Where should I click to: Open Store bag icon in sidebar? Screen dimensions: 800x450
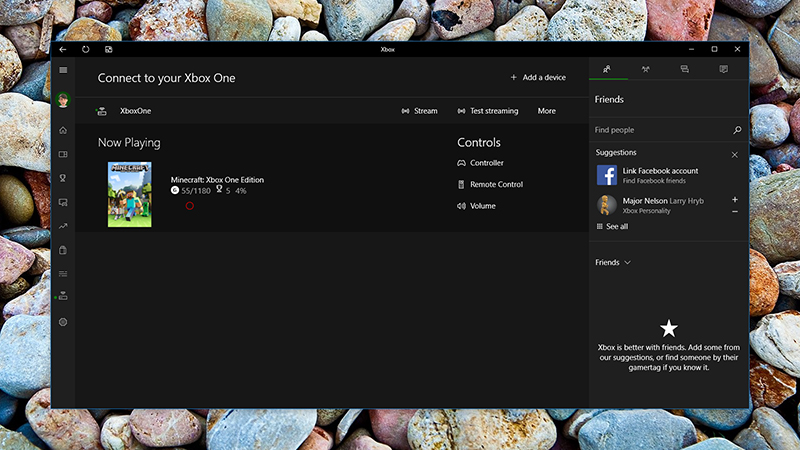pos(63,250)
